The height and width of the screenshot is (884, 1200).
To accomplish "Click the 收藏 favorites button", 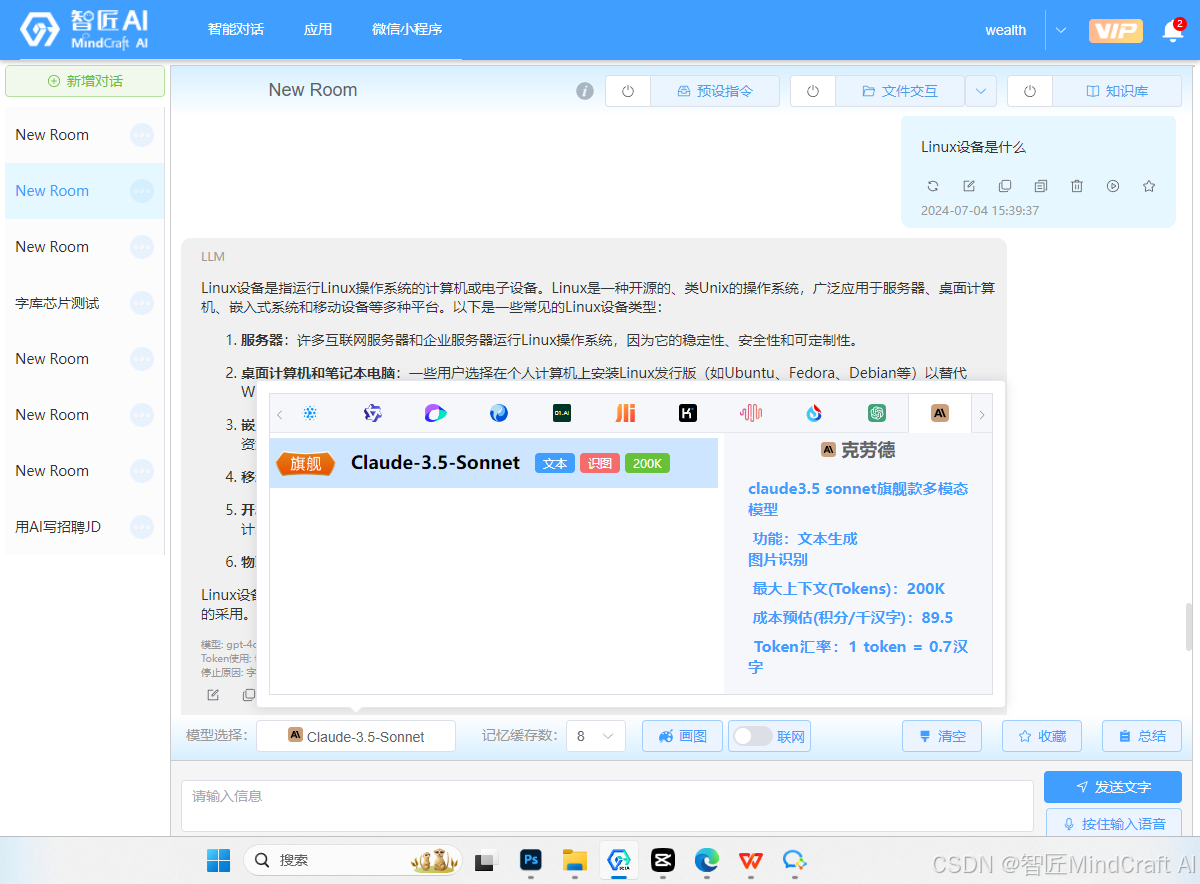I will click(x=1042, y=736).
